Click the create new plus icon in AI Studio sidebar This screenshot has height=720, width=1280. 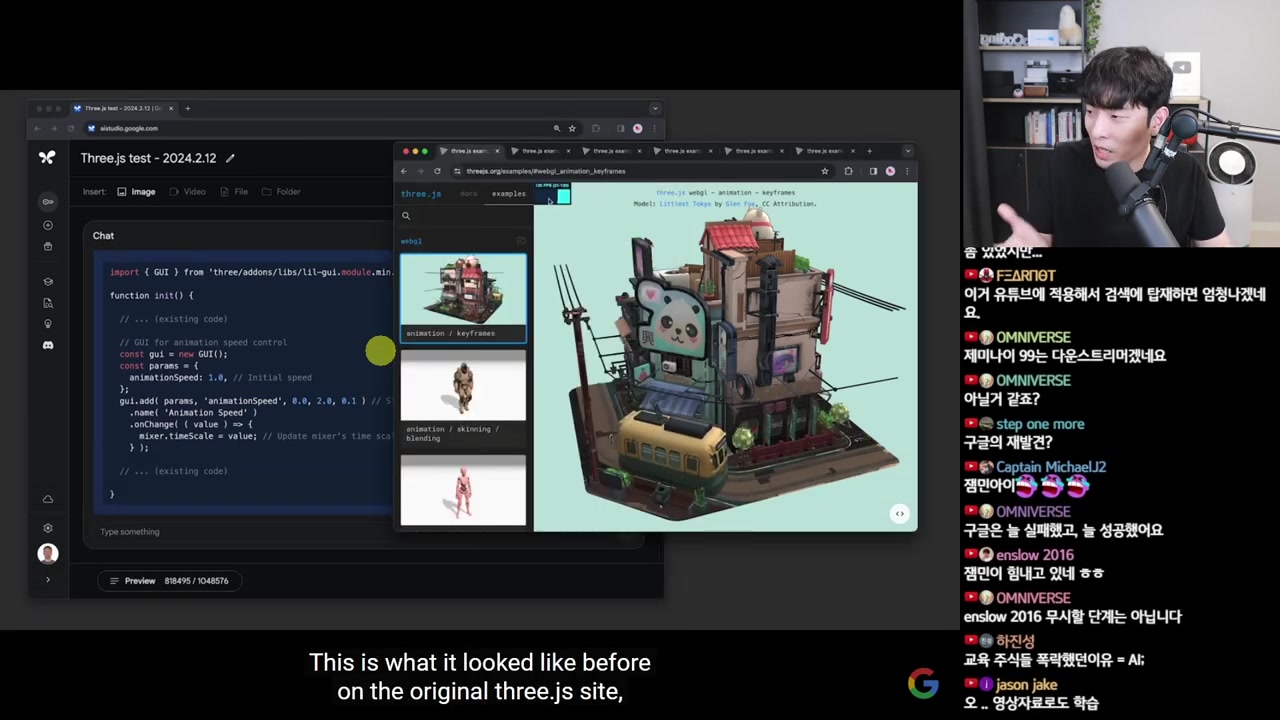tap(47, 225)
